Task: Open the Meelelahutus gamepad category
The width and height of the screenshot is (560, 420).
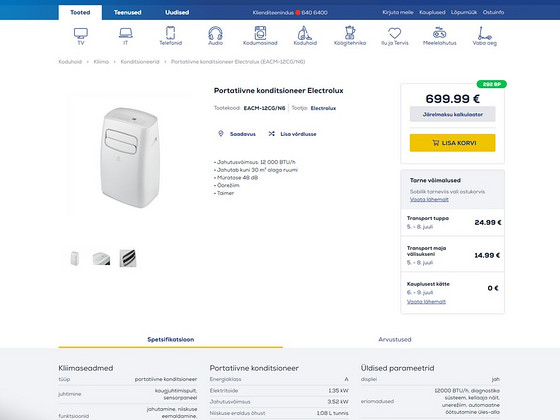Action: (440, 33)
